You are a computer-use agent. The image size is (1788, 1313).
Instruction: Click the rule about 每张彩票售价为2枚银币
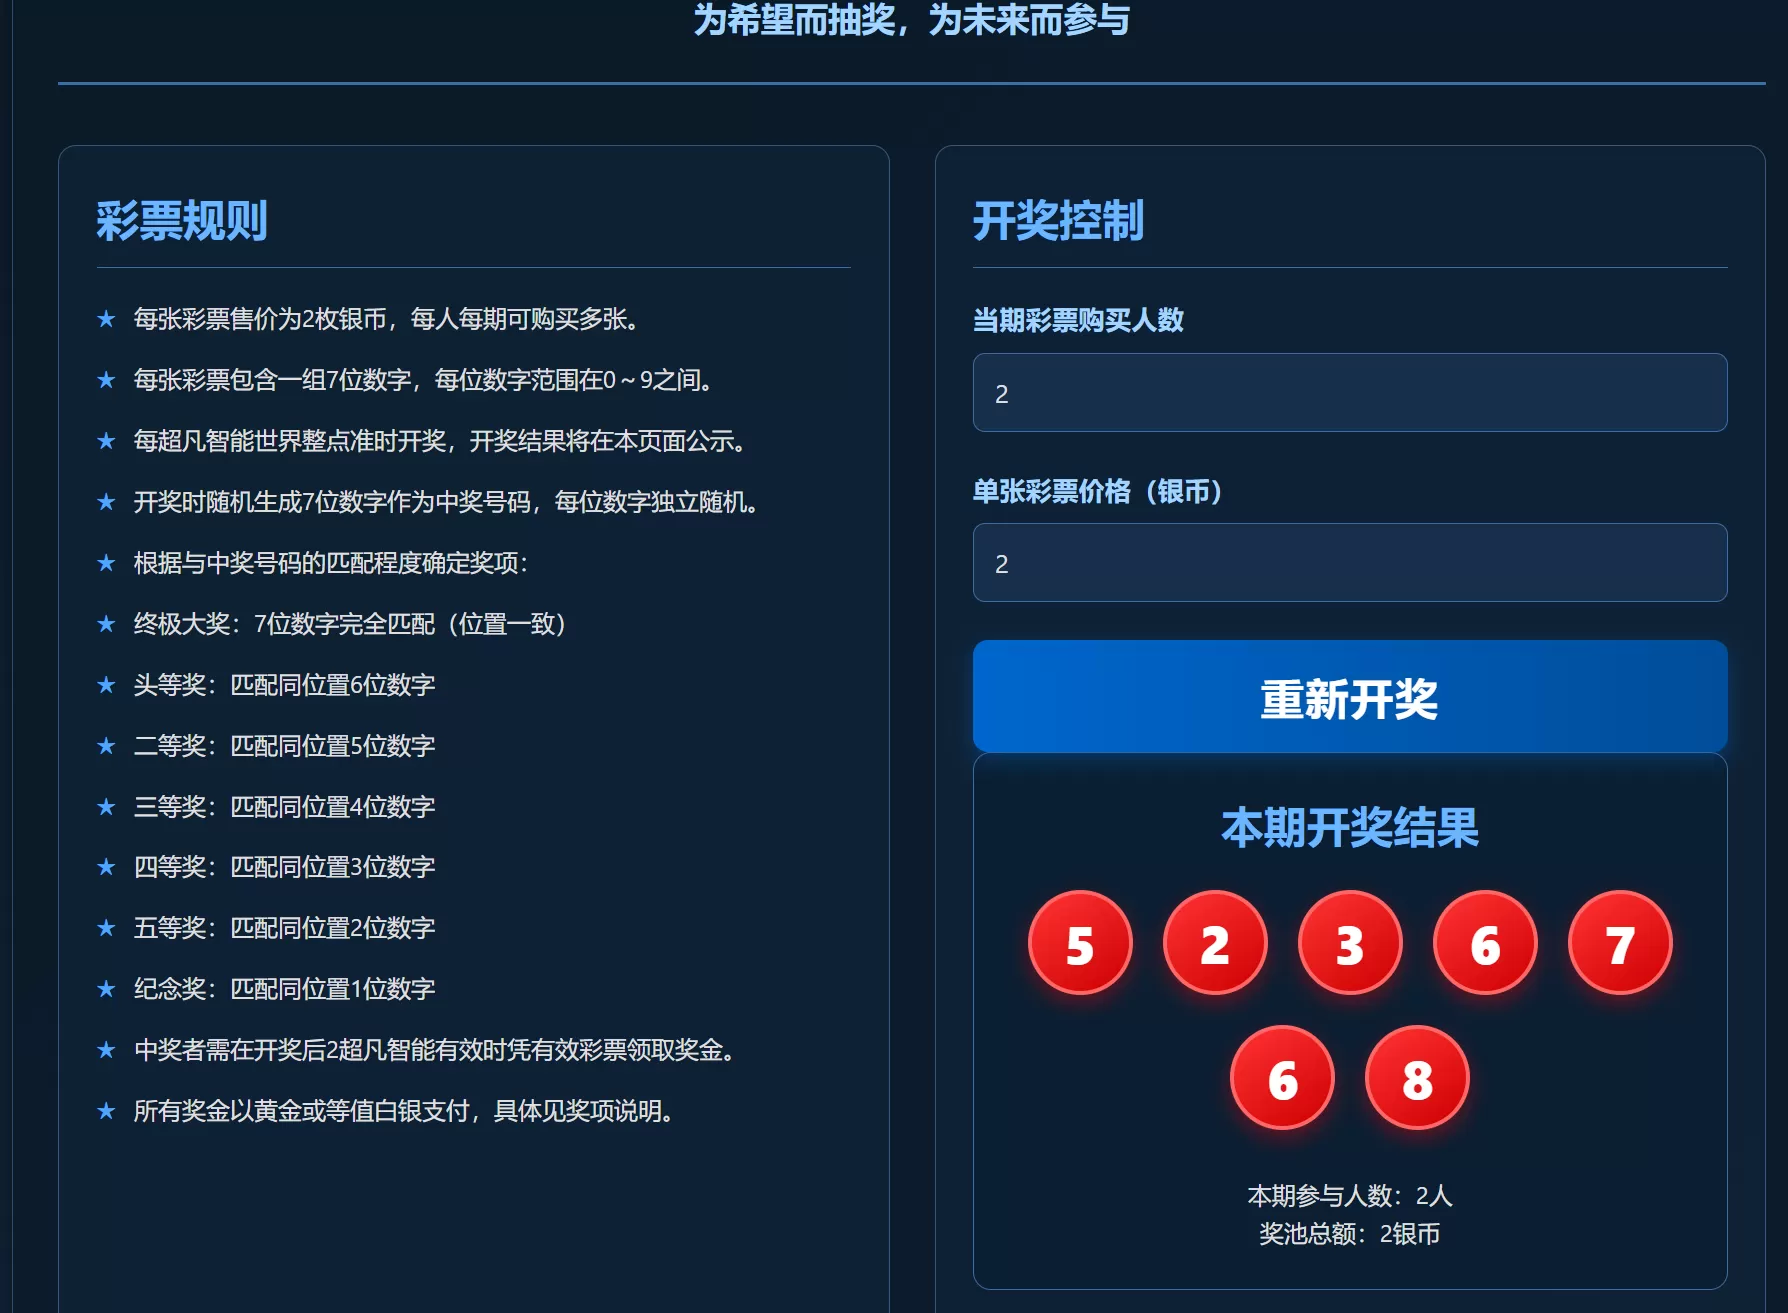click(x=388, y=320)
